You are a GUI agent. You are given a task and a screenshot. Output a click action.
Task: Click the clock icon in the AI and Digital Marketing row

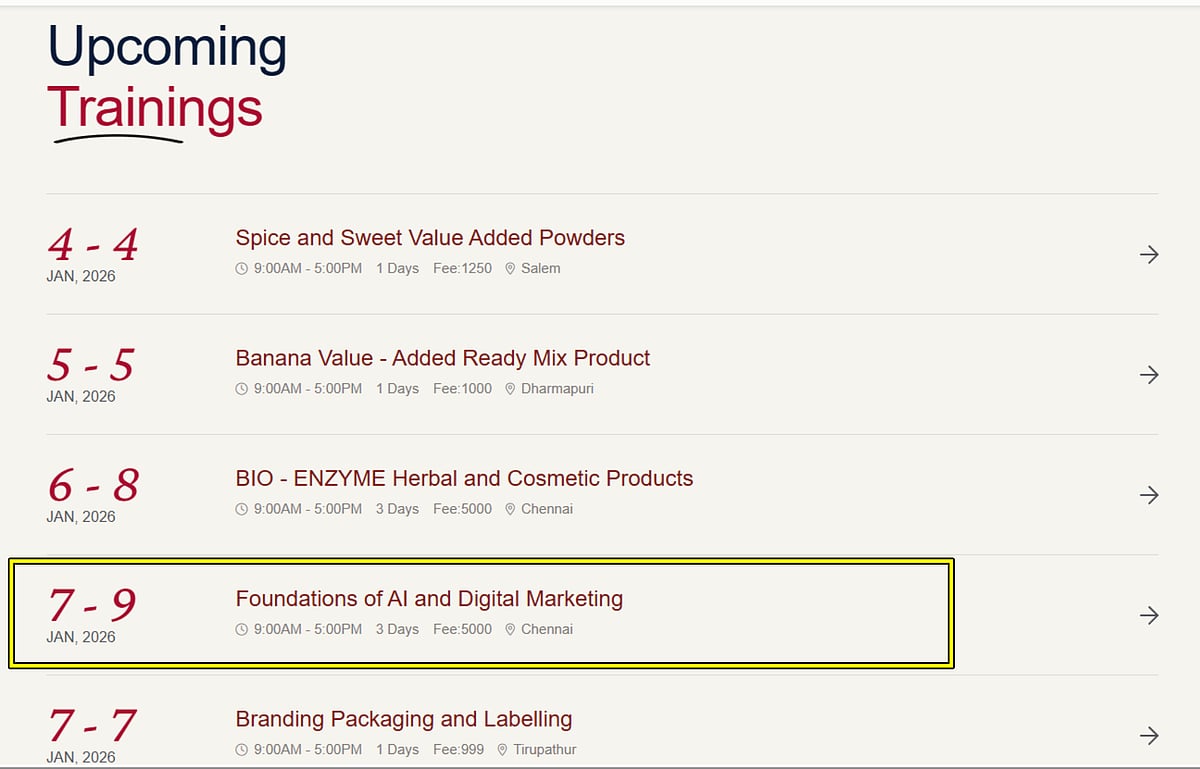(x=240, y=629)
